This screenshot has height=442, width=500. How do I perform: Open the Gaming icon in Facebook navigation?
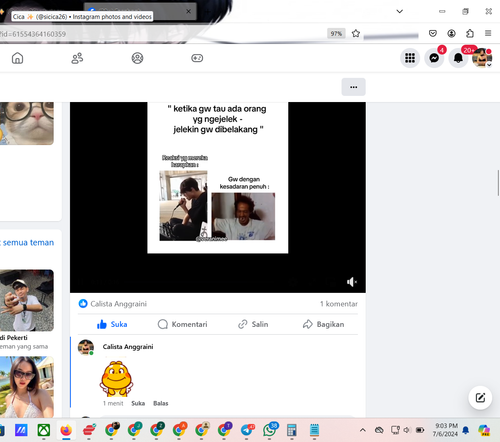[197, 58]
